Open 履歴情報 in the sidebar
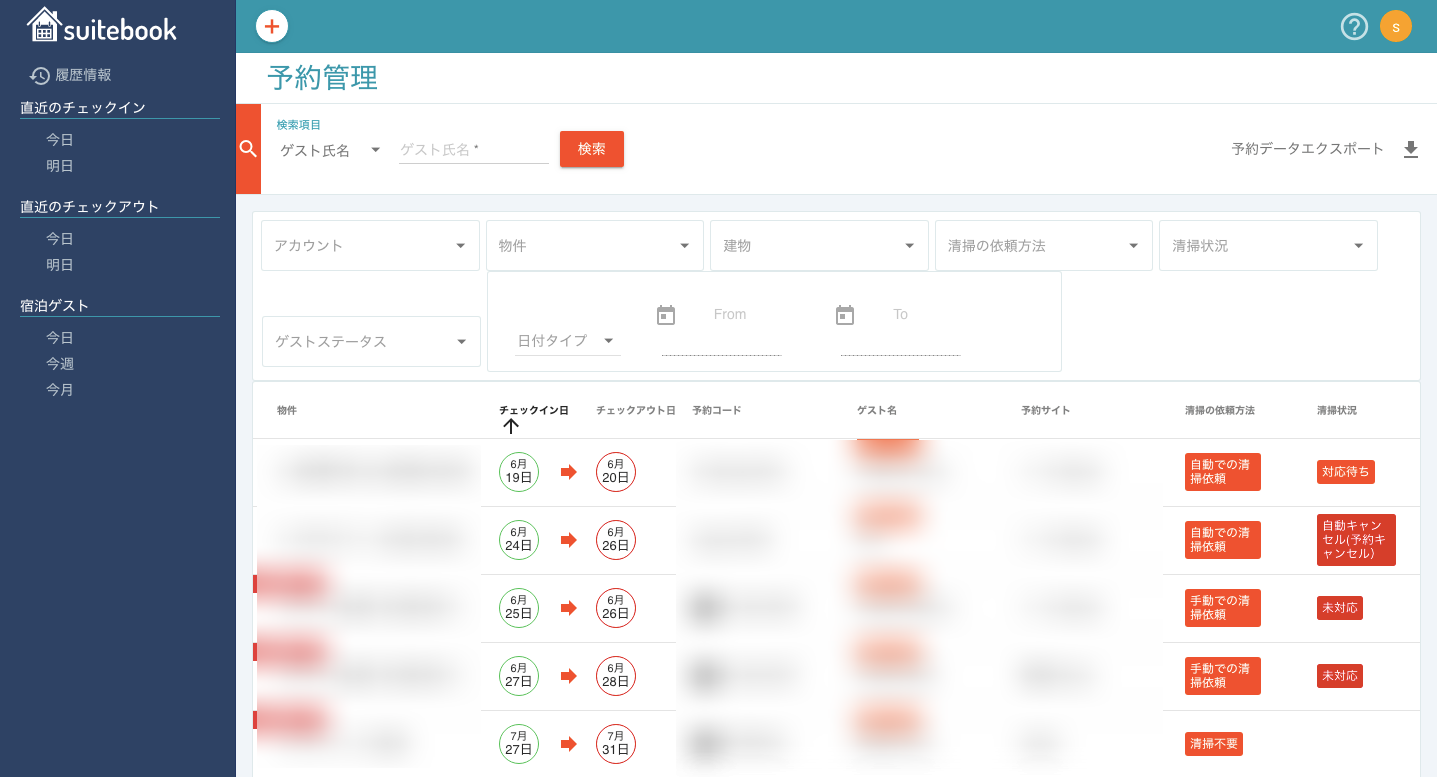 pyautogui.click(x=83, y=75)
